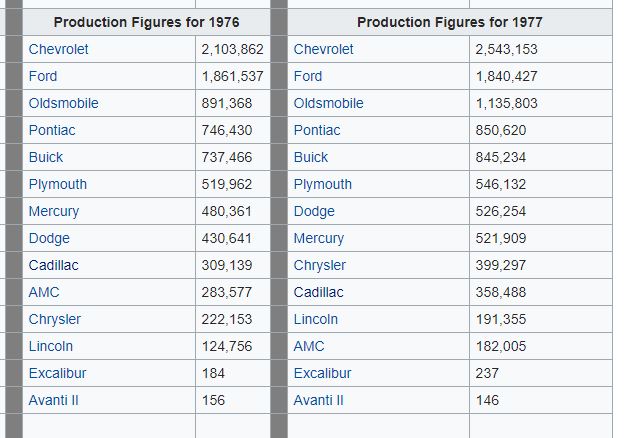Open Excalibur link in 1977 table
Screen dimensions: 627x438
click(x=323, y=373)
